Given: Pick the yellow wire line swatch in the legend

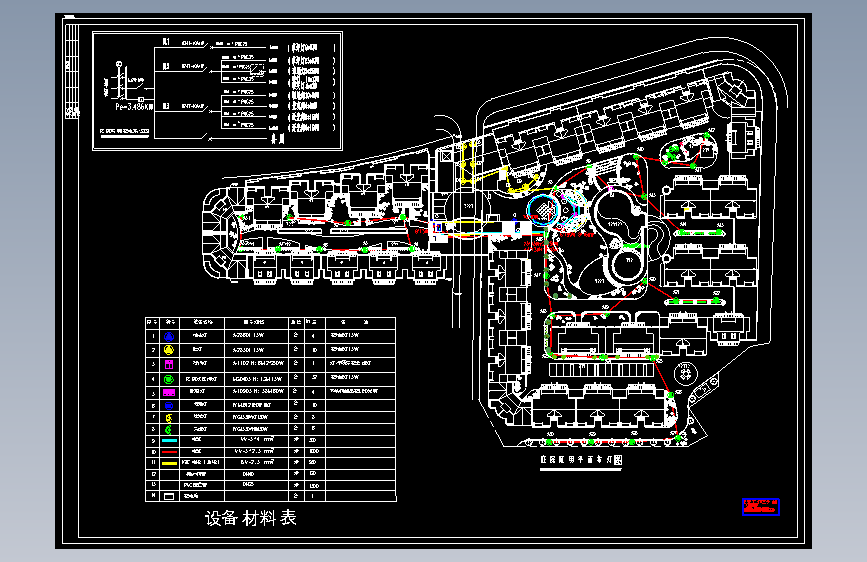Looking at the screenshot, I should click(169, 463).
